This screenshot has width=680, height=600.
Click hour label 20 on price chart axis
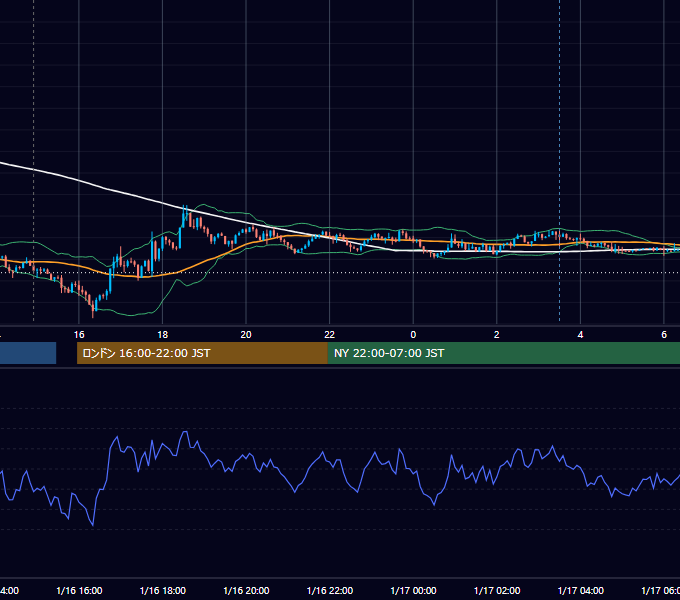pos(246,335)
